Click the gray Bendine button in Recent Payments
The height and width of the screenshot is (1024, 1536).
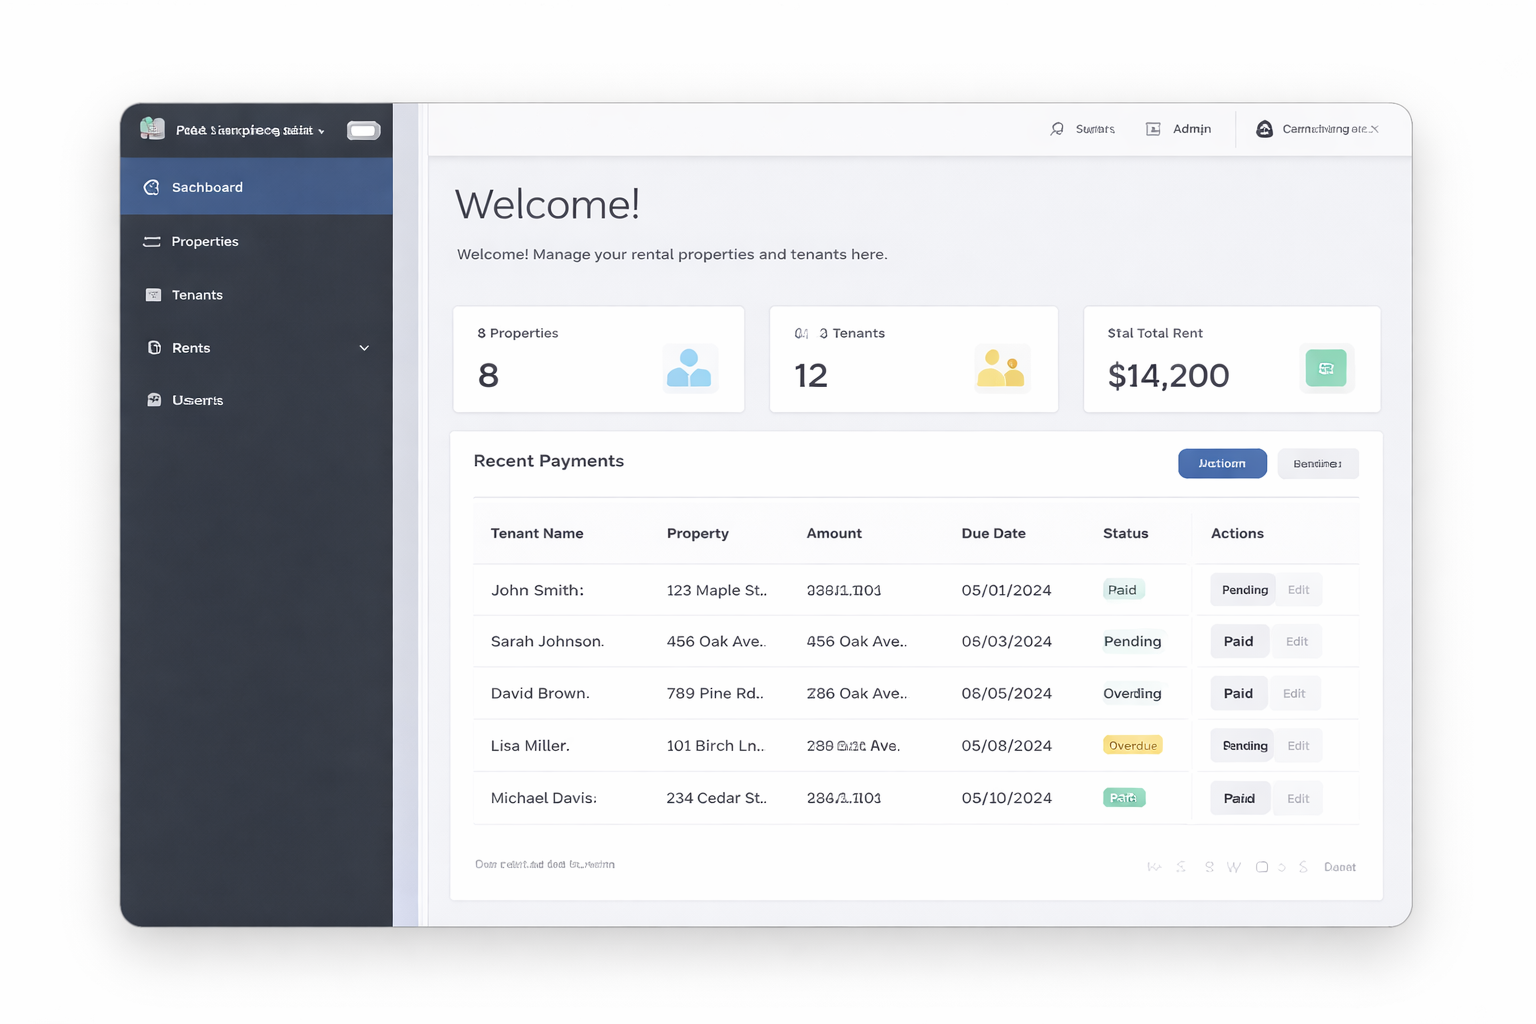pyautogui.click(x=1318, y=463)
